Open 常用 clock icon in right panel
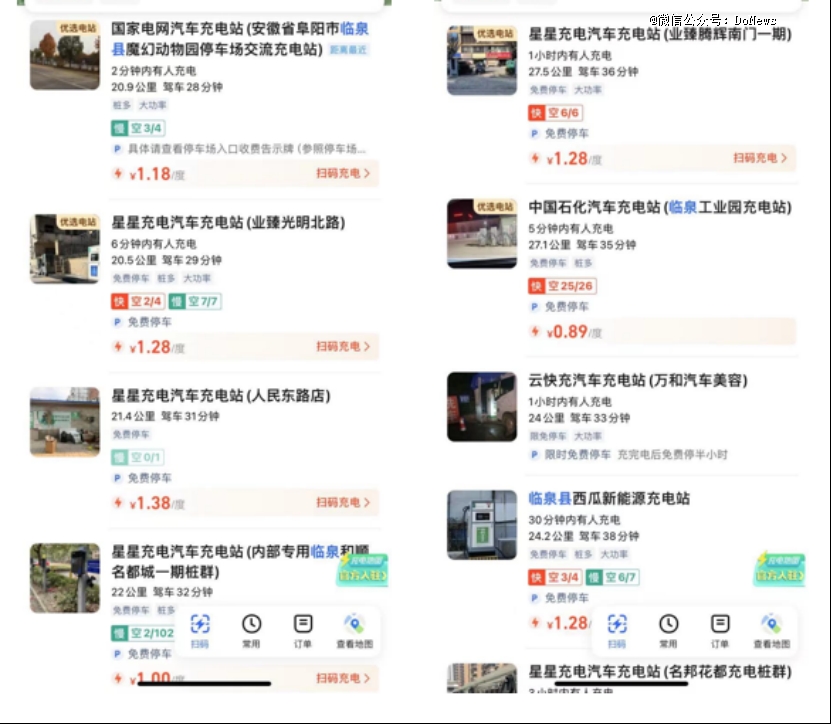 click(668, 631)
